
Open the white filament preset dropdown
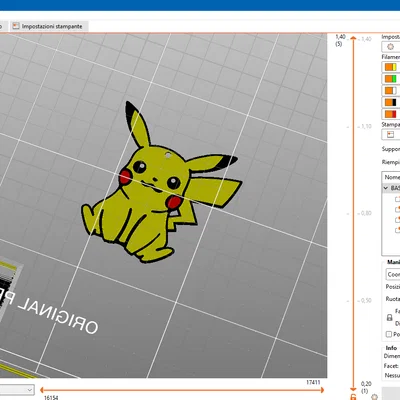(x=391, y=91)
